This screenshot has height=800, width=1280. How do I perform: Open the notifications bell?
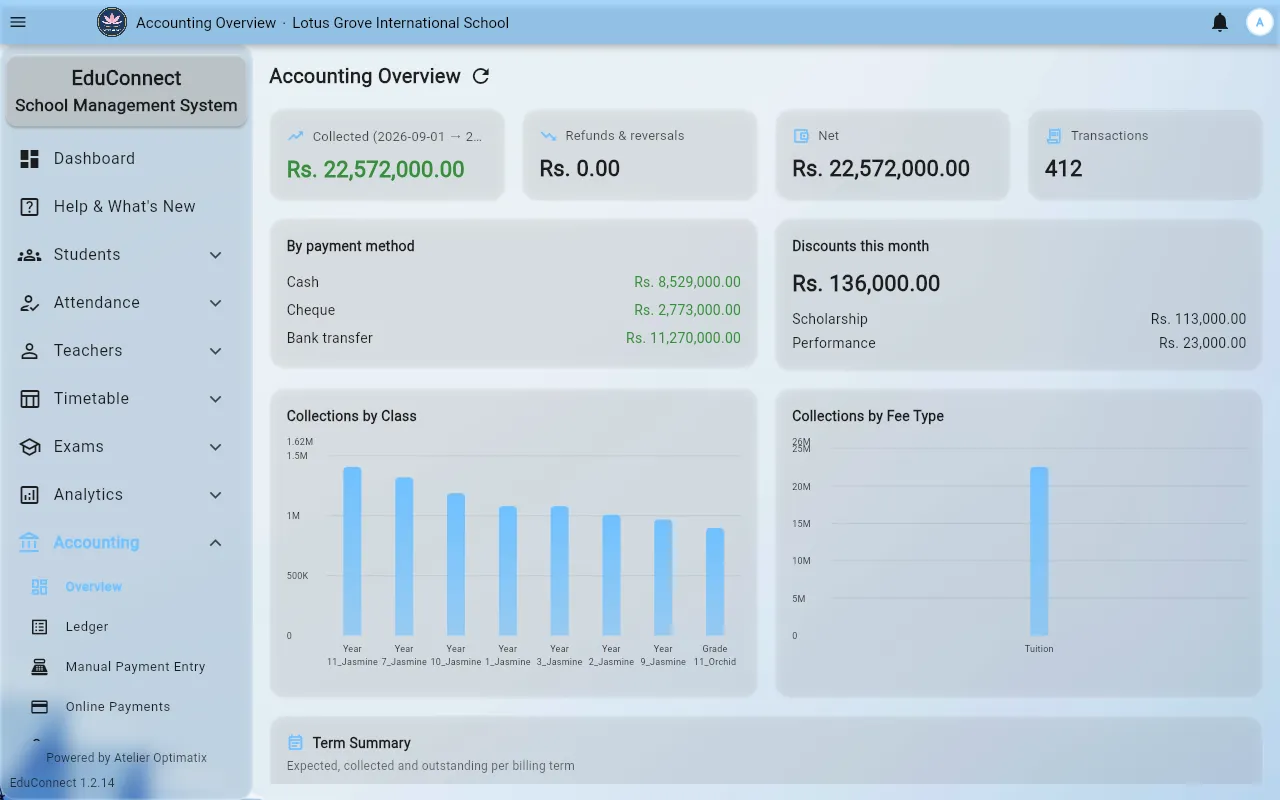coord(1220,22)
